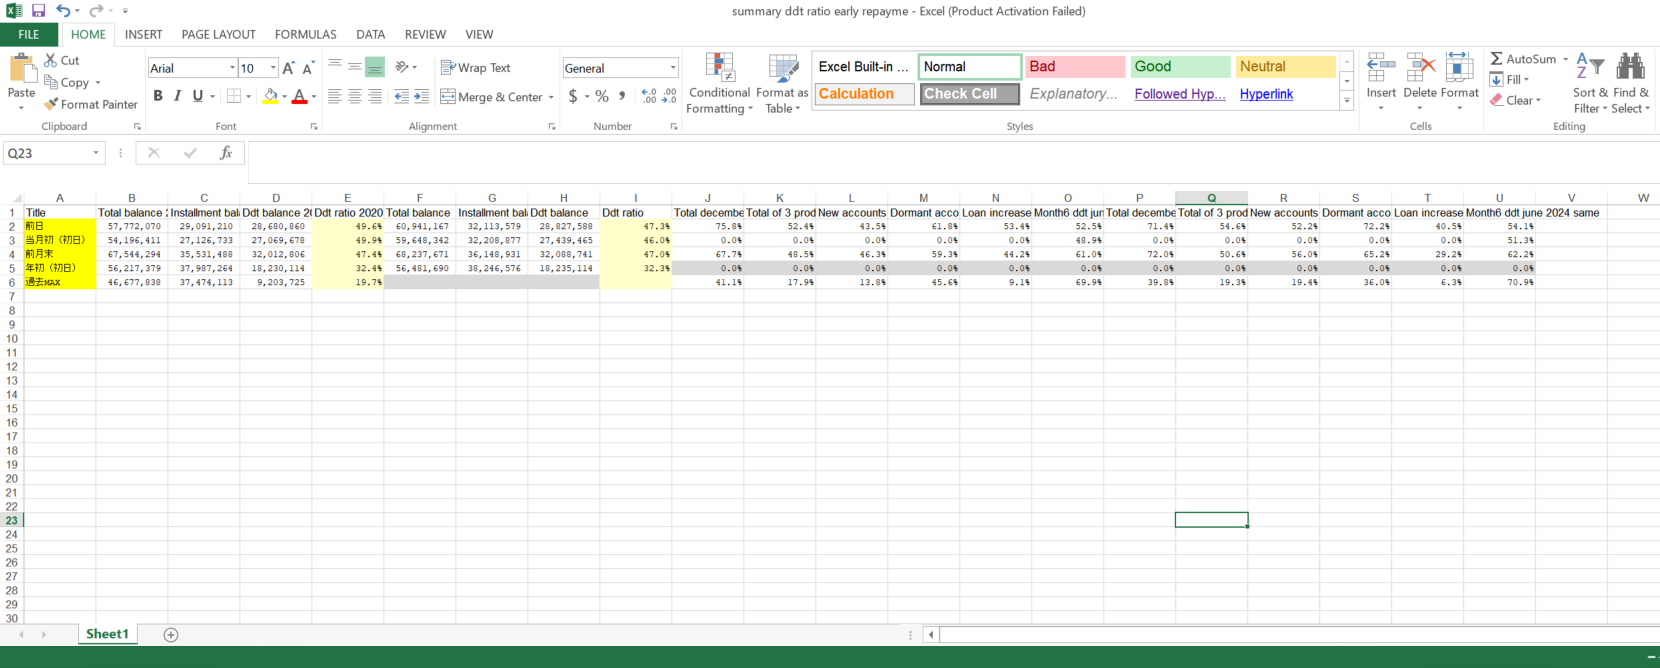Select the Sheet1 sheet tab
1660x668 pixels.
(107, 634)
